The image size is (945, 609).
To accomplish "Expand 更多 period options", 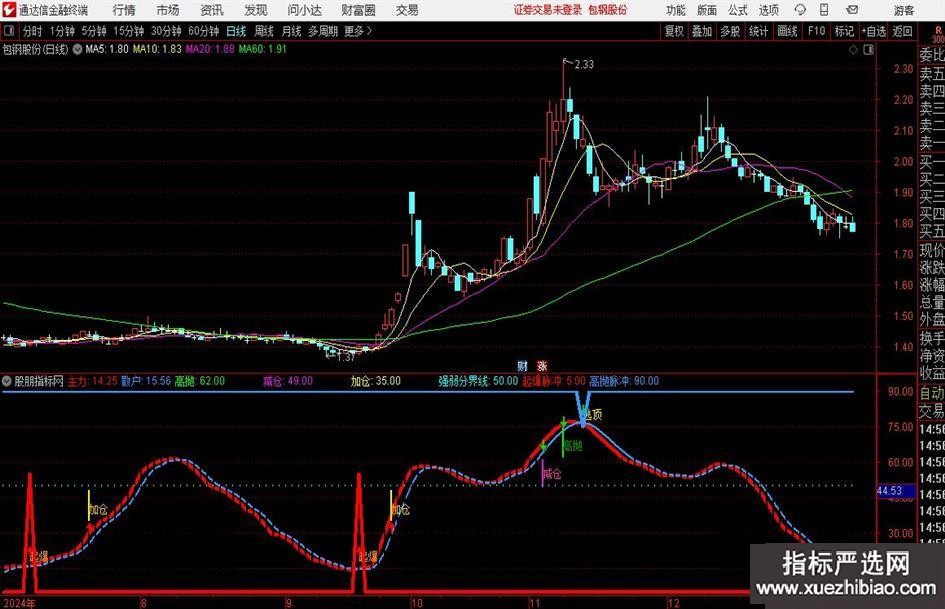I will coord(358,31).
